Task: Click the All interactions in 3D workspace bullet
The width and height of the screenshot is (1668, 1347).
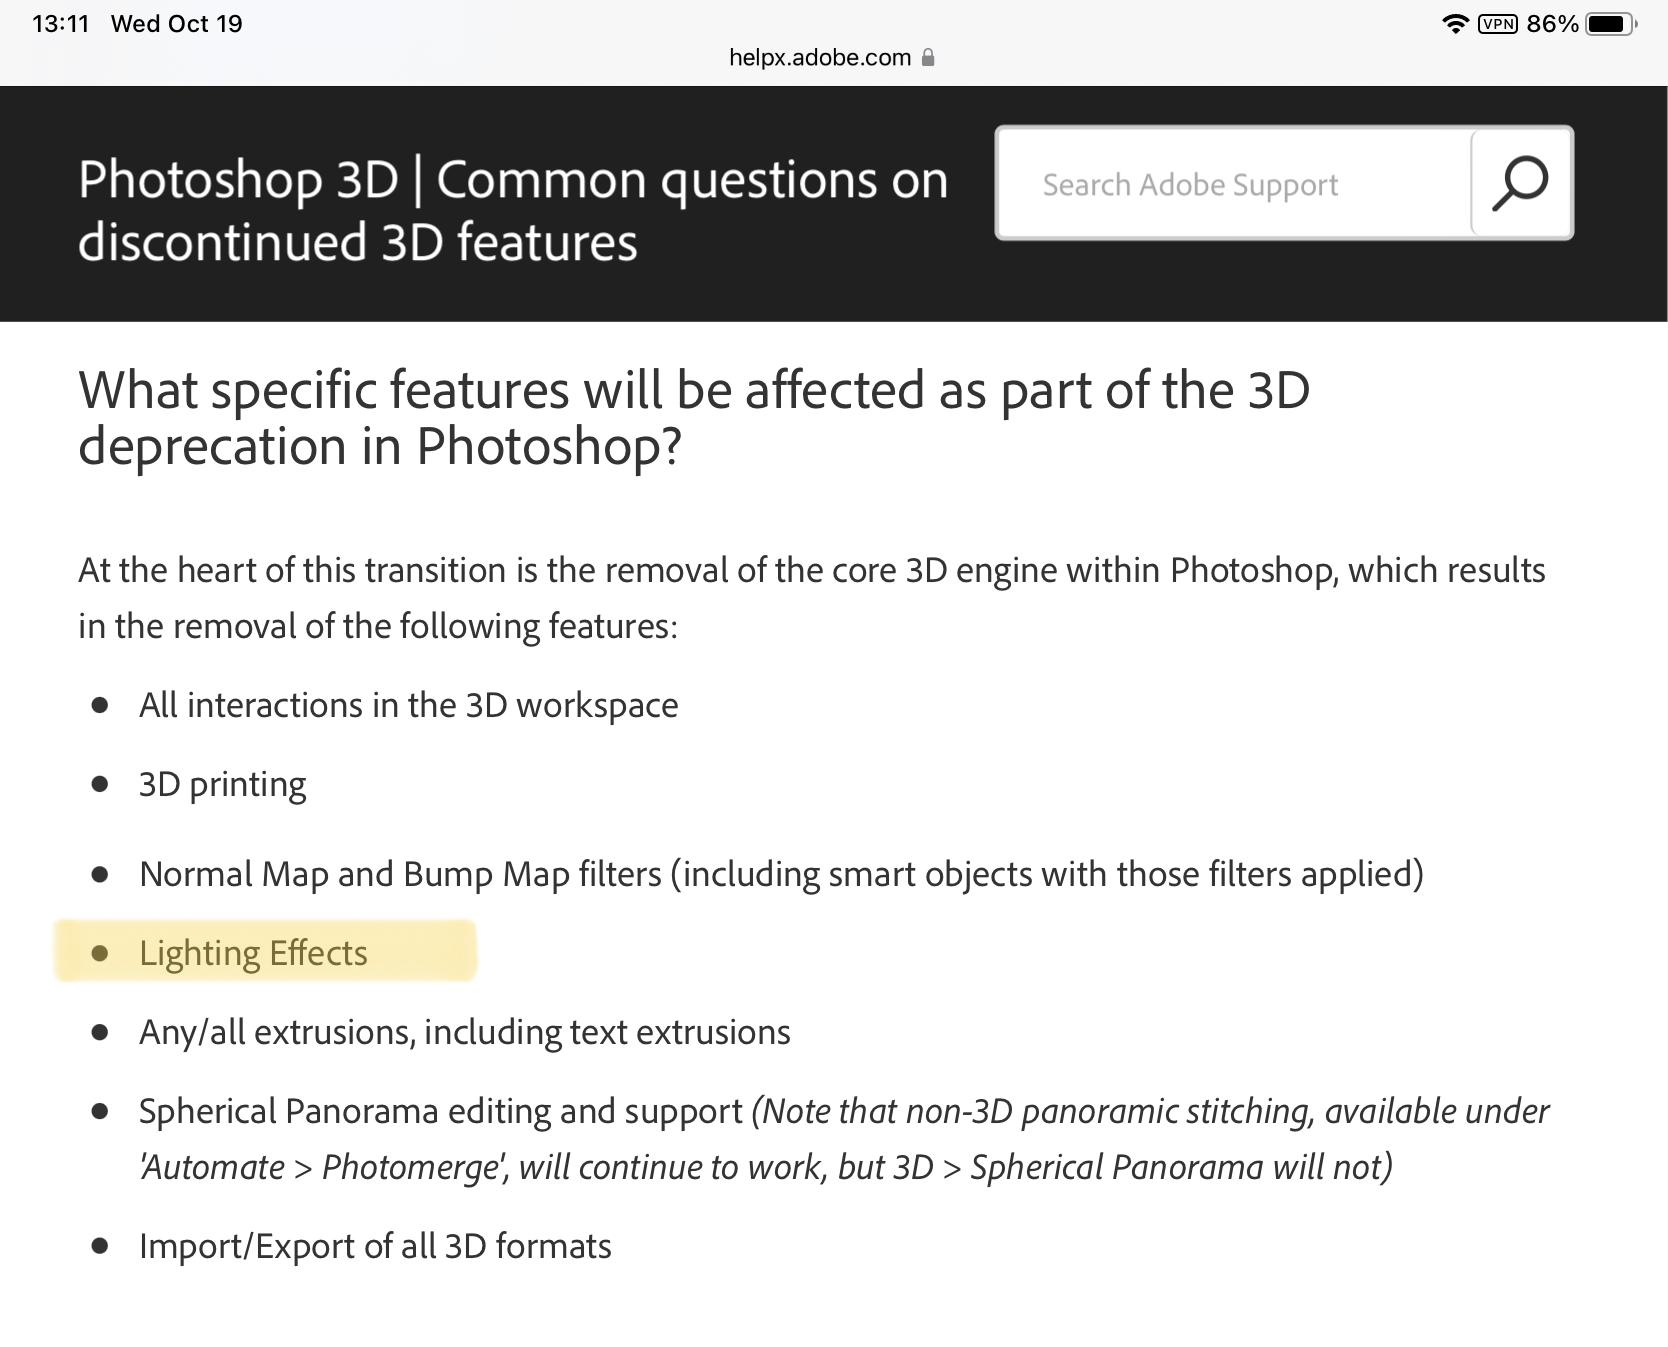Action: [x=408, y=704]
